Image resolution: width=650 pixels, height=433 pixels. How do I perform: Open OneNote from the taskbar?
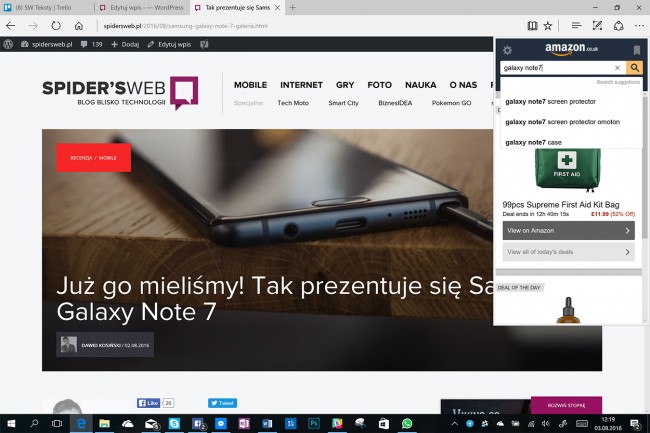244,423
